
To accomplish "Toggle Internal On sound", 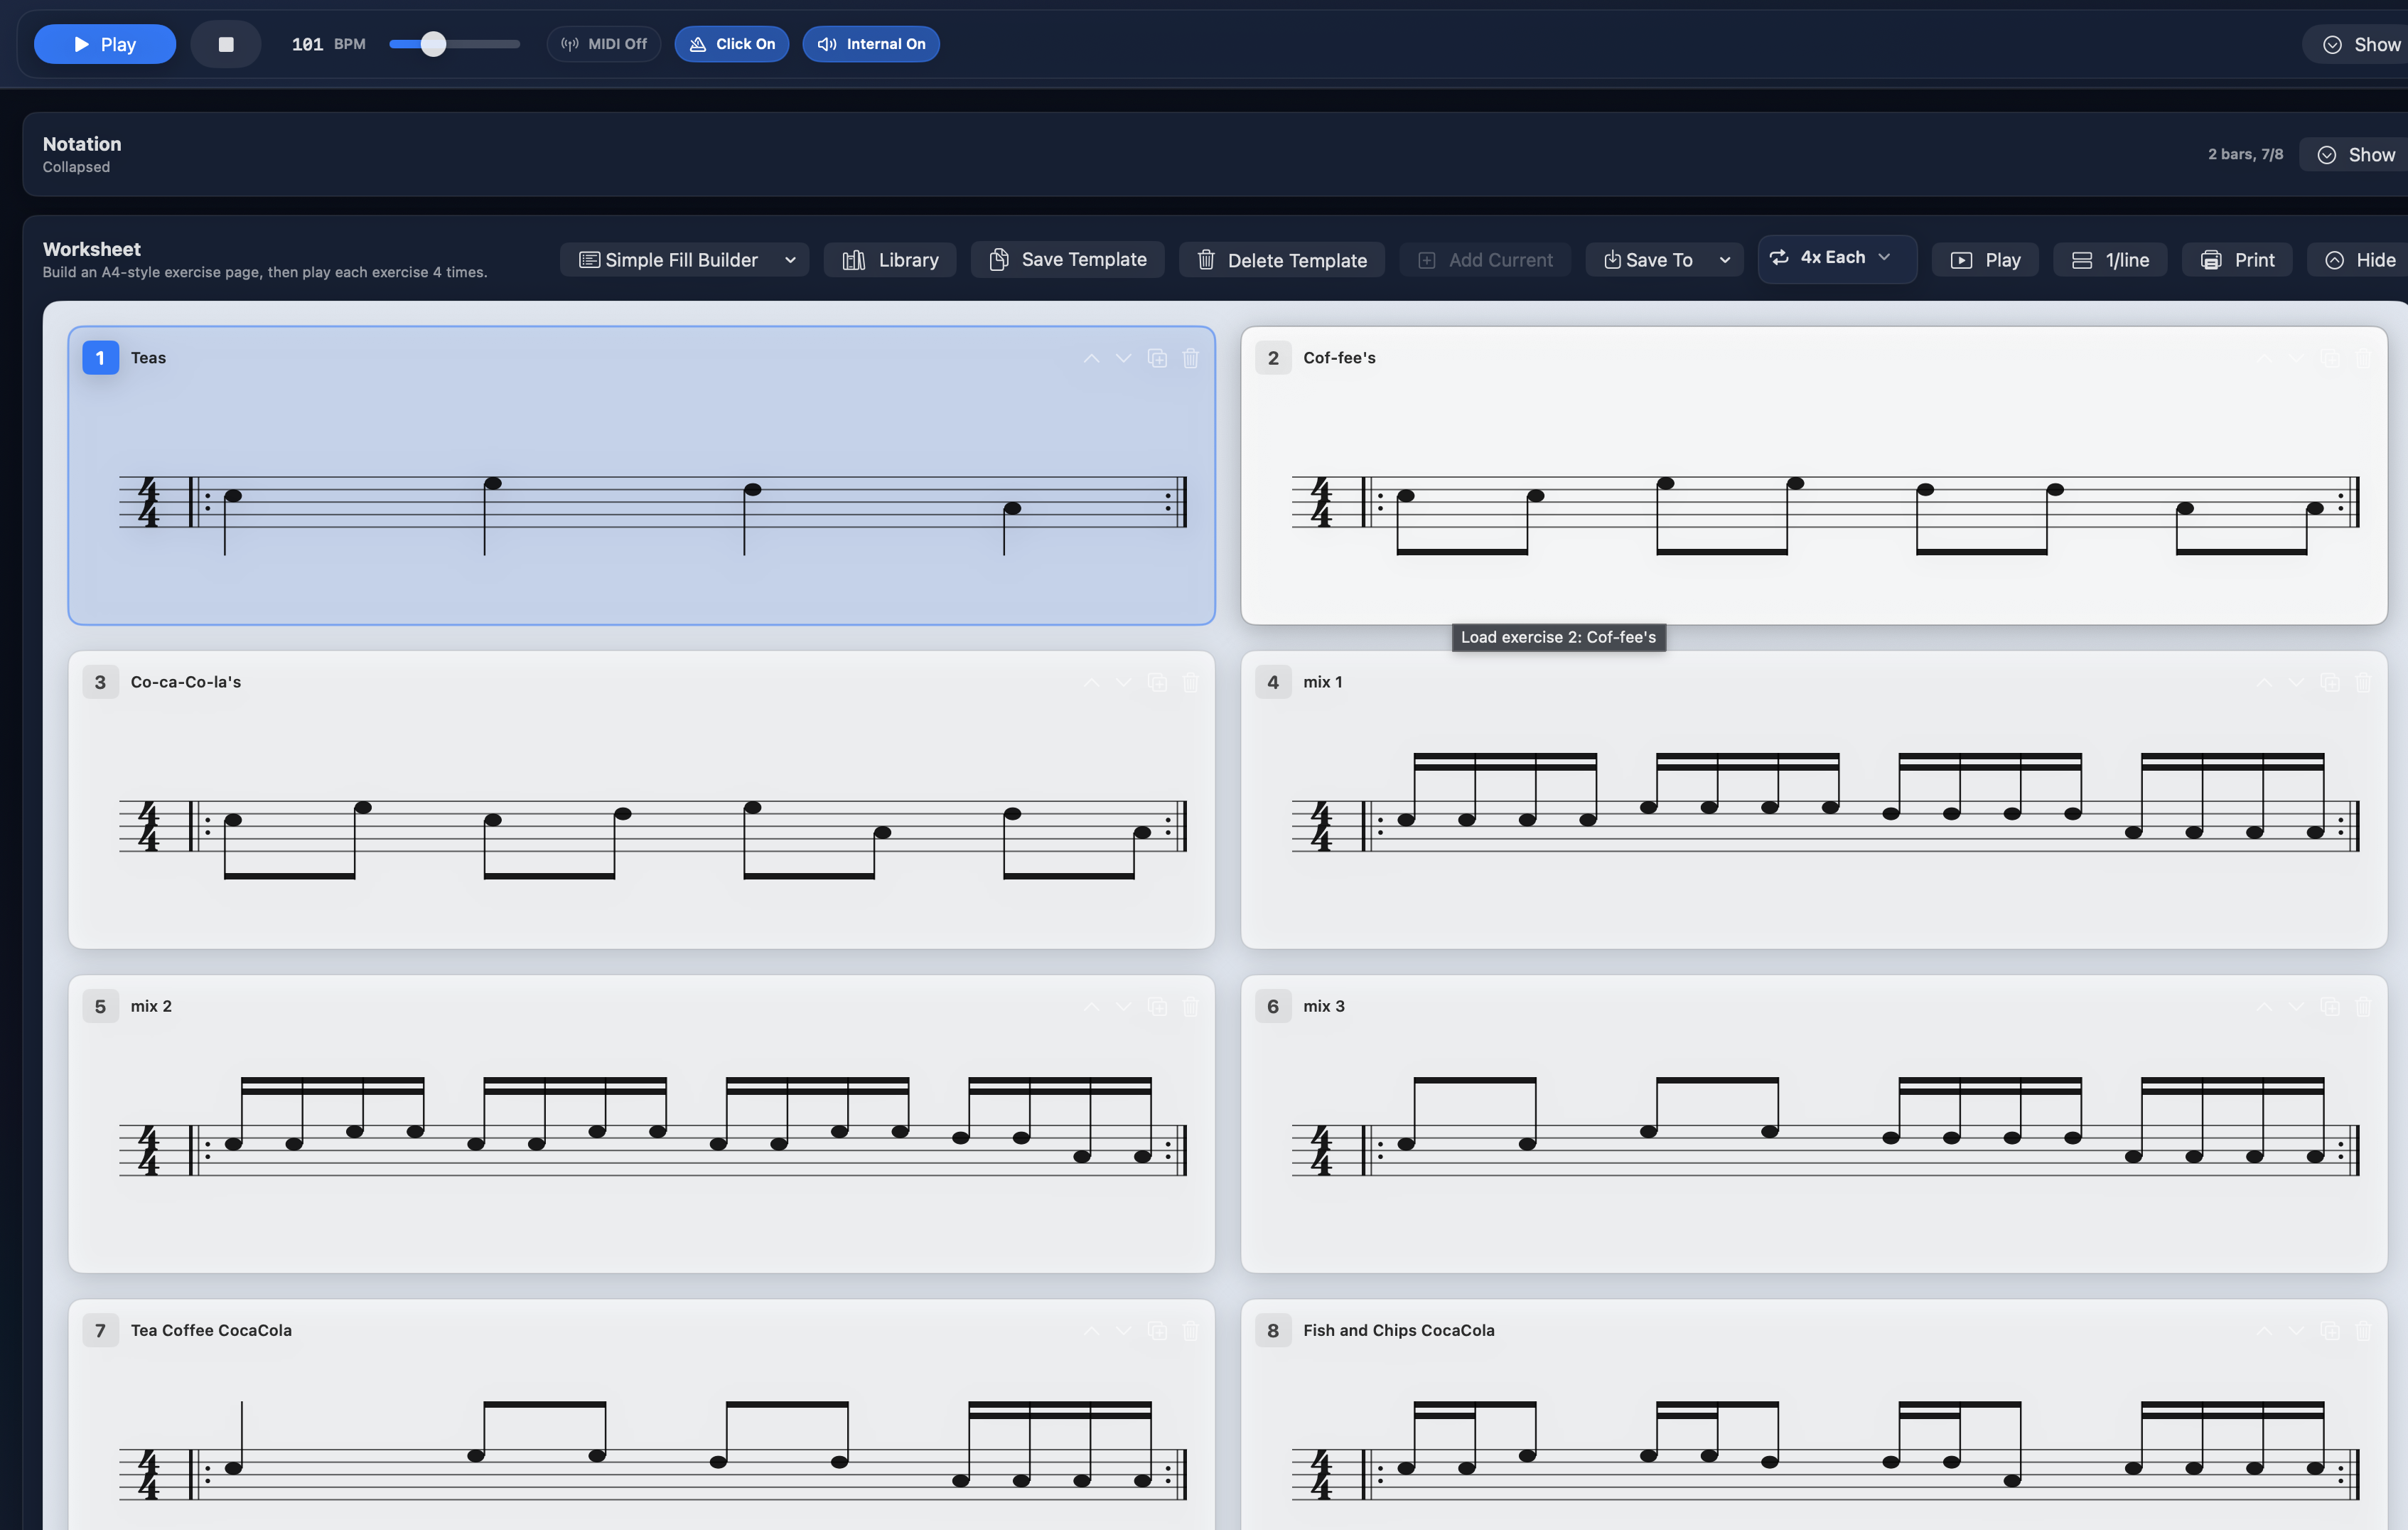I will (871, 44).
